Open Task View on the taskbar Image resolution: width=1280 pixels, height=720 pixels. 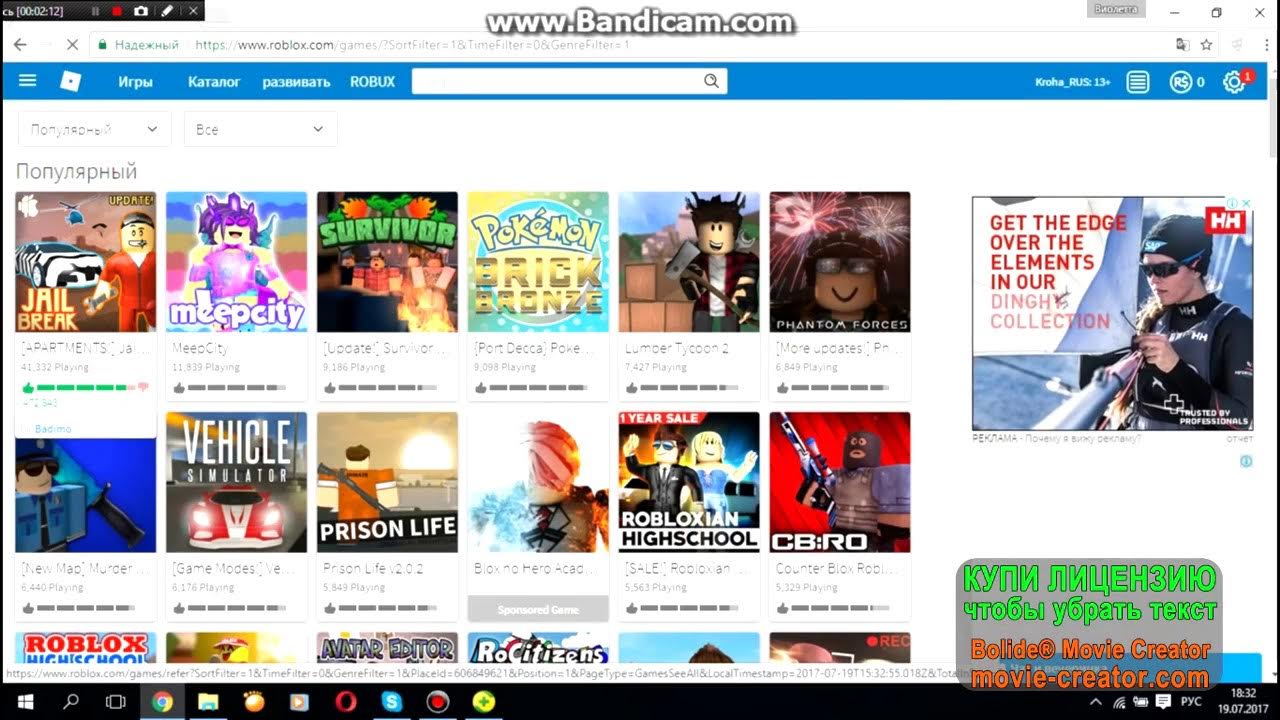pos(116,702)
